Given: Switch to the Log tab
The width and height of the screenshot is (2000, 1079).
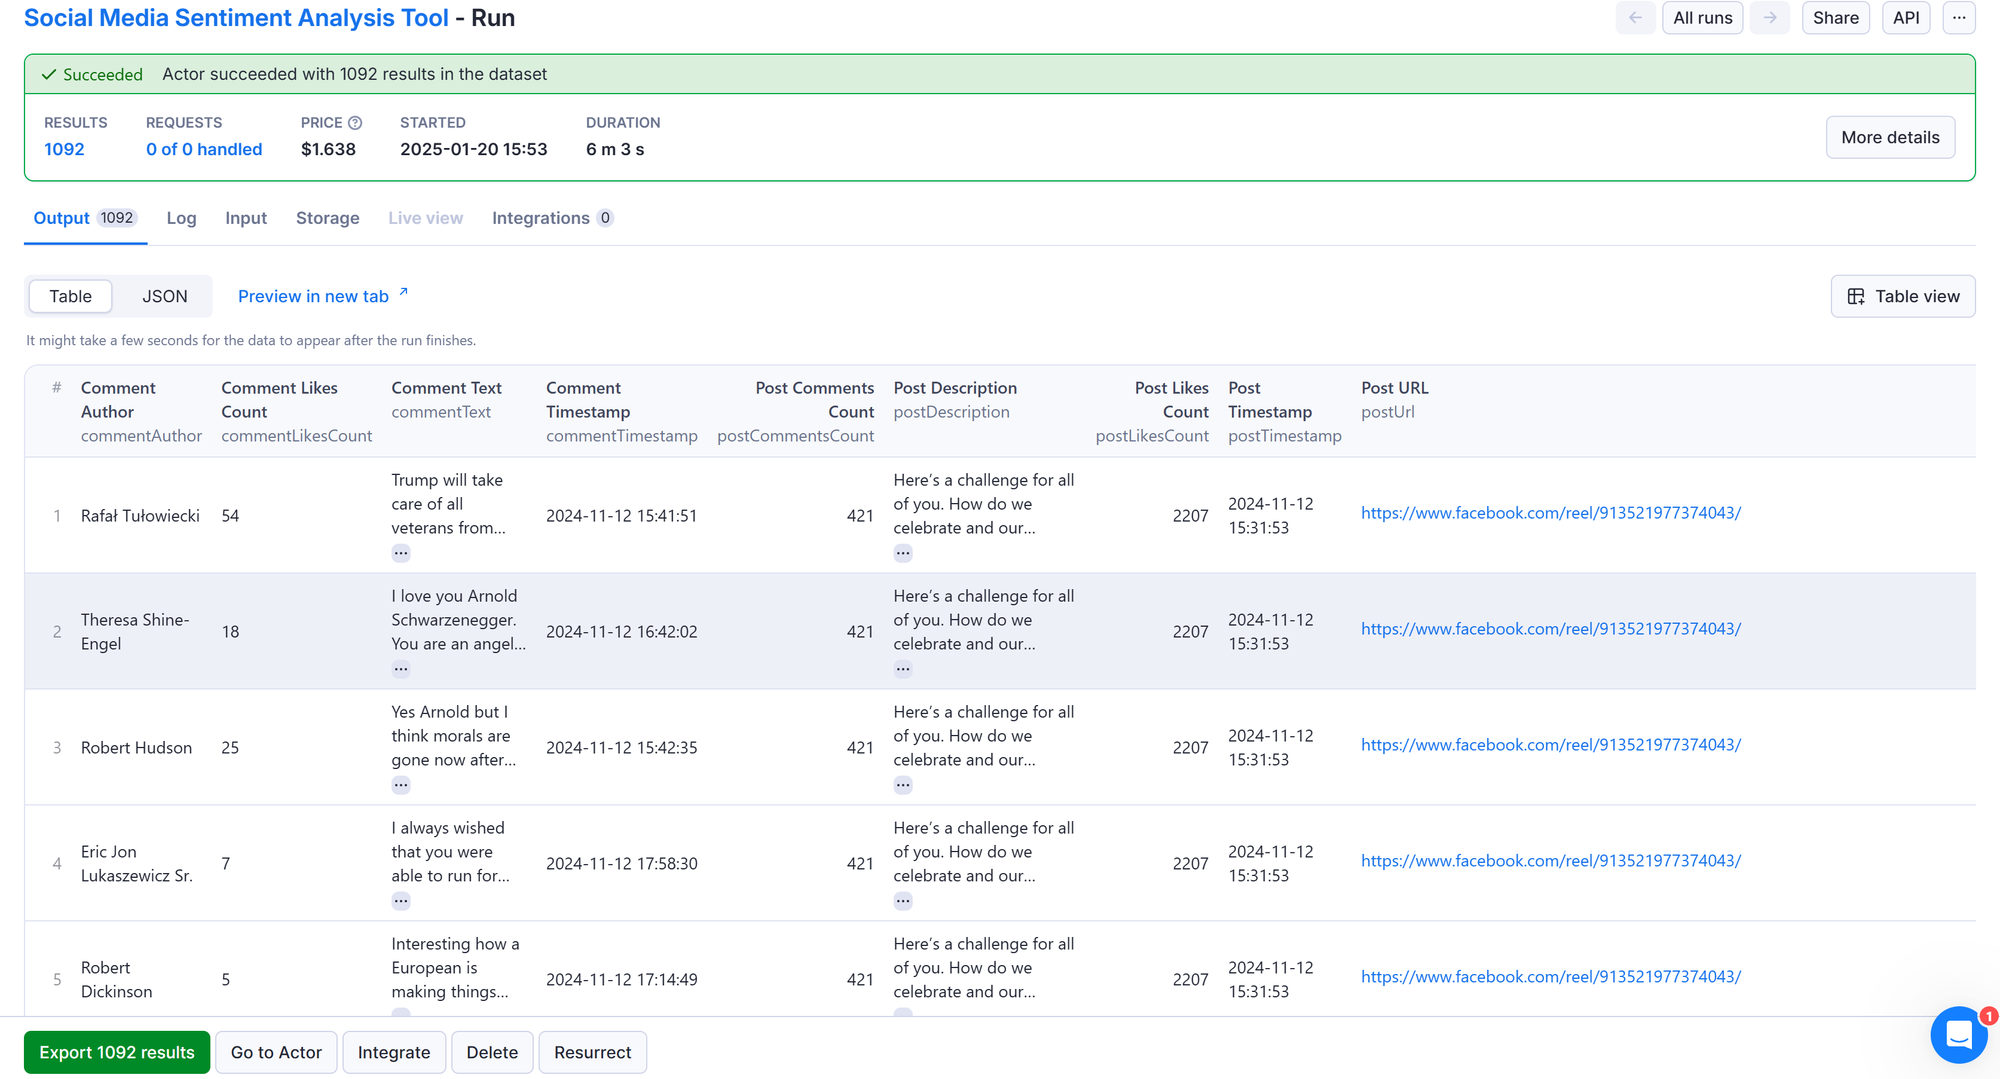Looking at the screenshot, I should click(181, 218).
